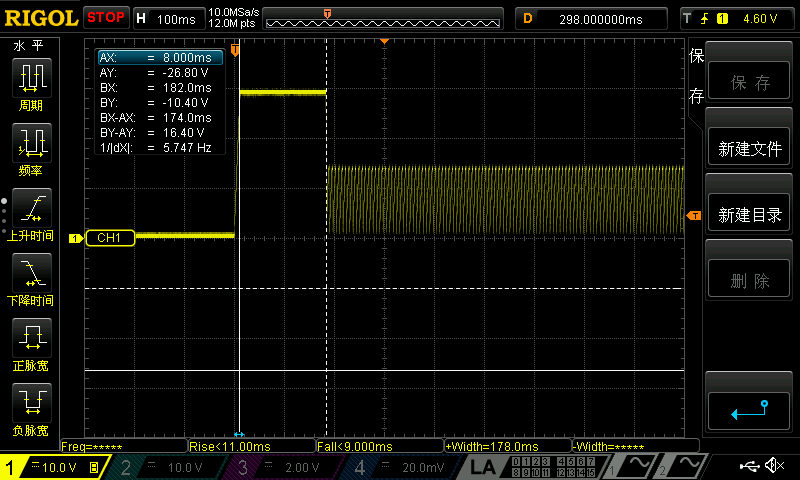
Task: Click the BX-AX = 174.0ms value
Action: point(187,118)
